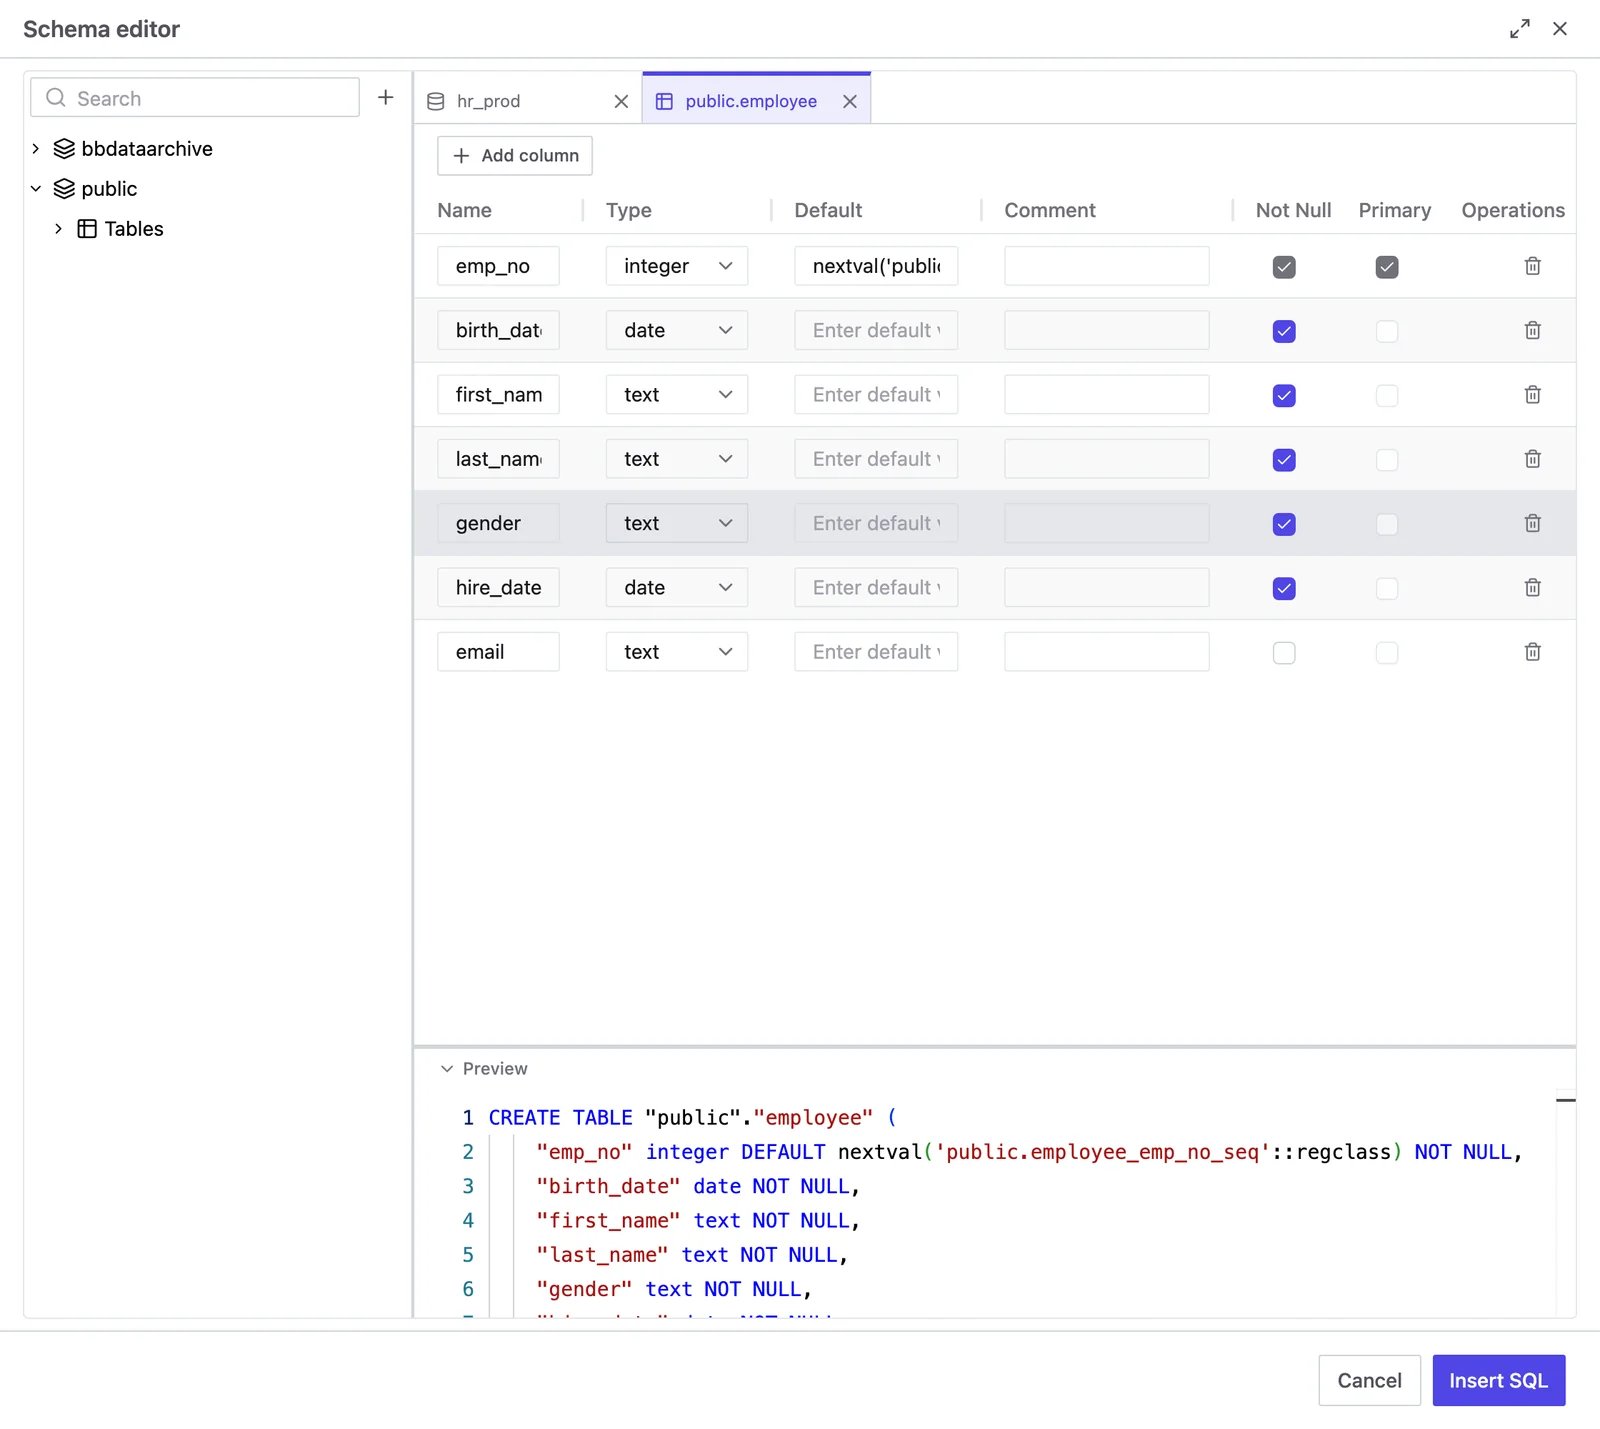Open type dropdown for hire_date column
1600x1429 pixels.
[x=677, y=588]
